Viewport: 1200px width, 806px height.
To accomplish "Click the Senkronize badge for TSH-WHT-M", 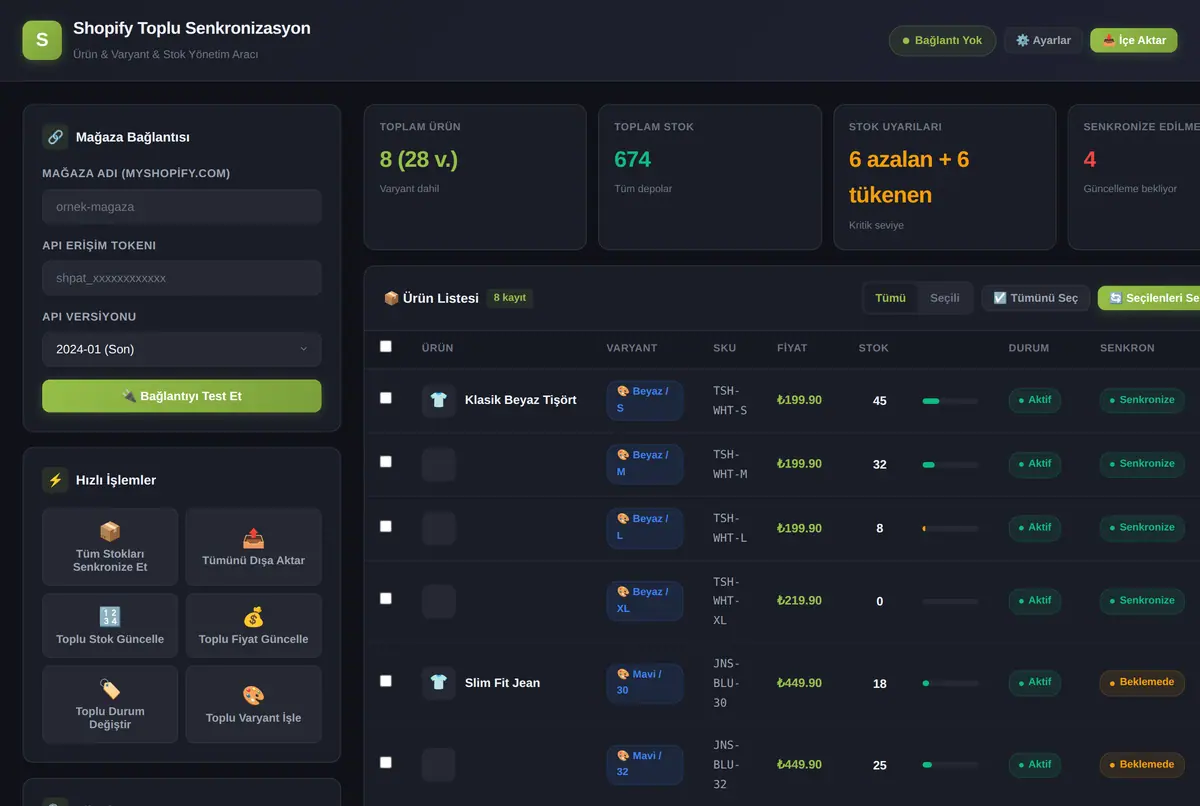I will click(1142, 464).
